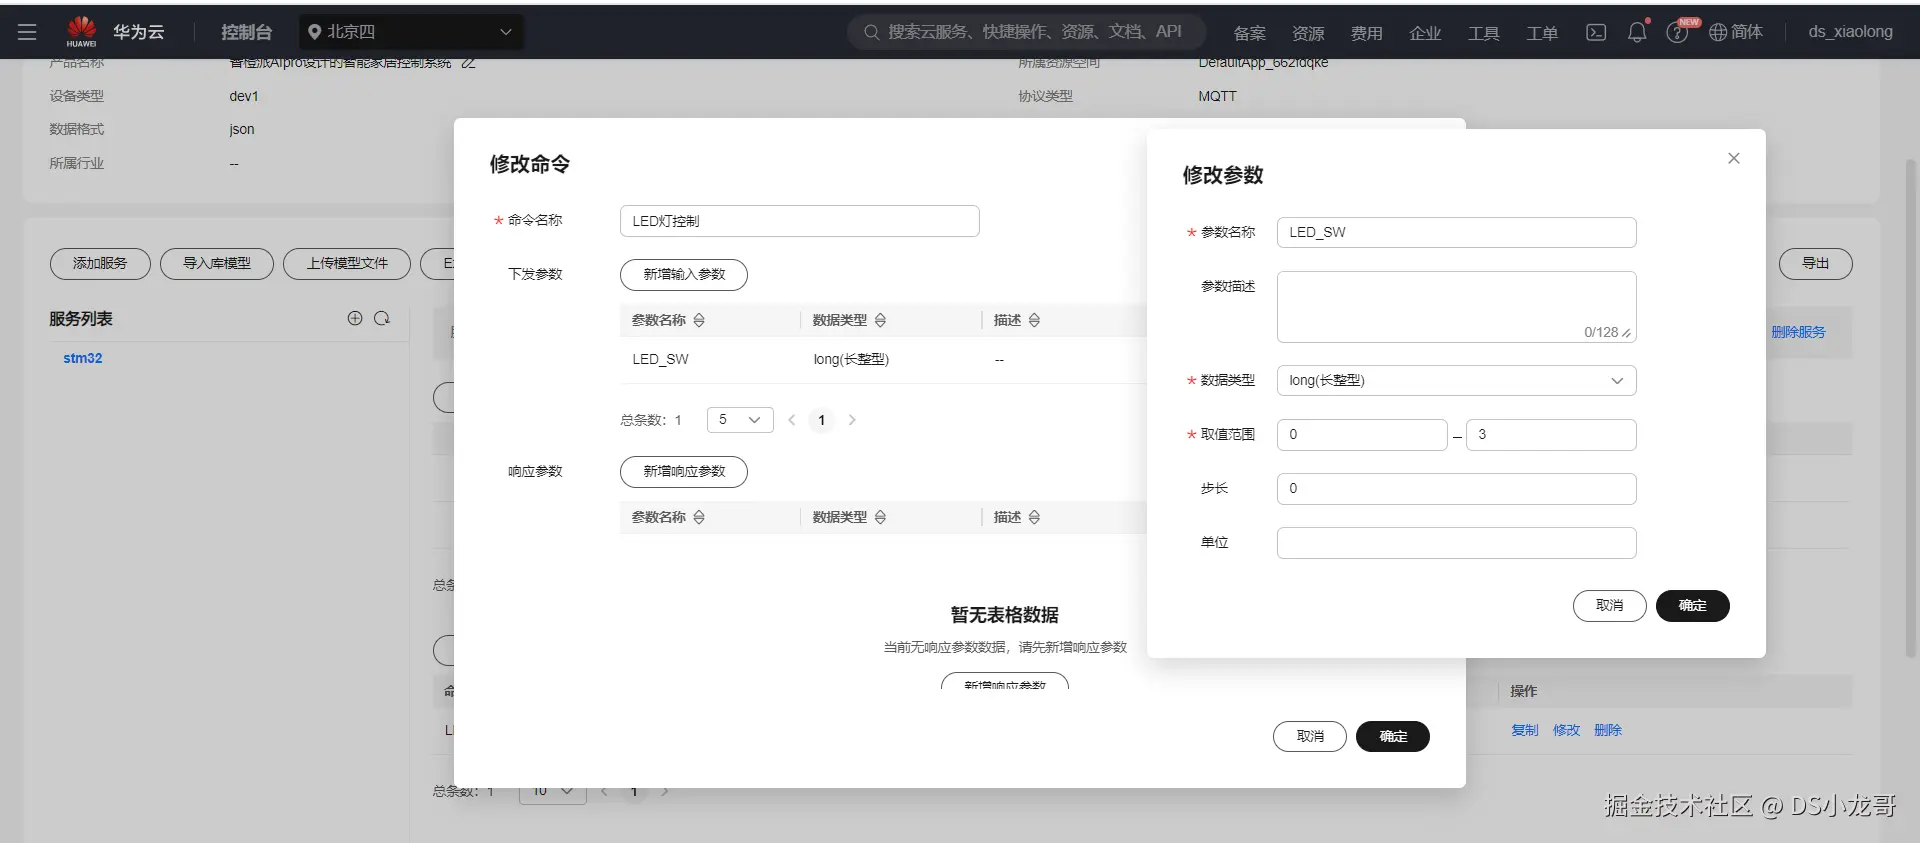This screenshot has width=1920, height=843.
Task: Open the 费用 menu
Action: tap(1366, 33)
